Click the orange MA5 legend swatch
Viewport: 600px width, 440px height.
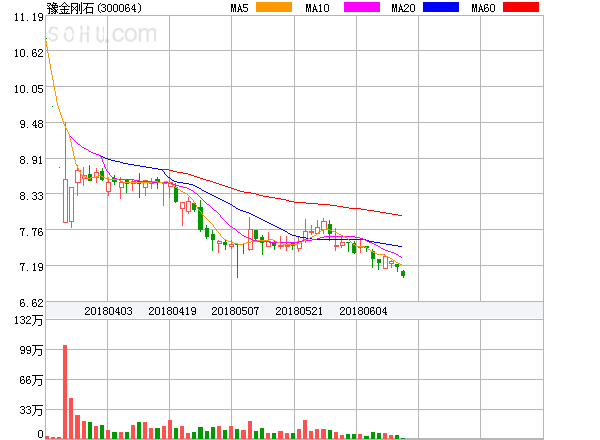tap(274, 7)
